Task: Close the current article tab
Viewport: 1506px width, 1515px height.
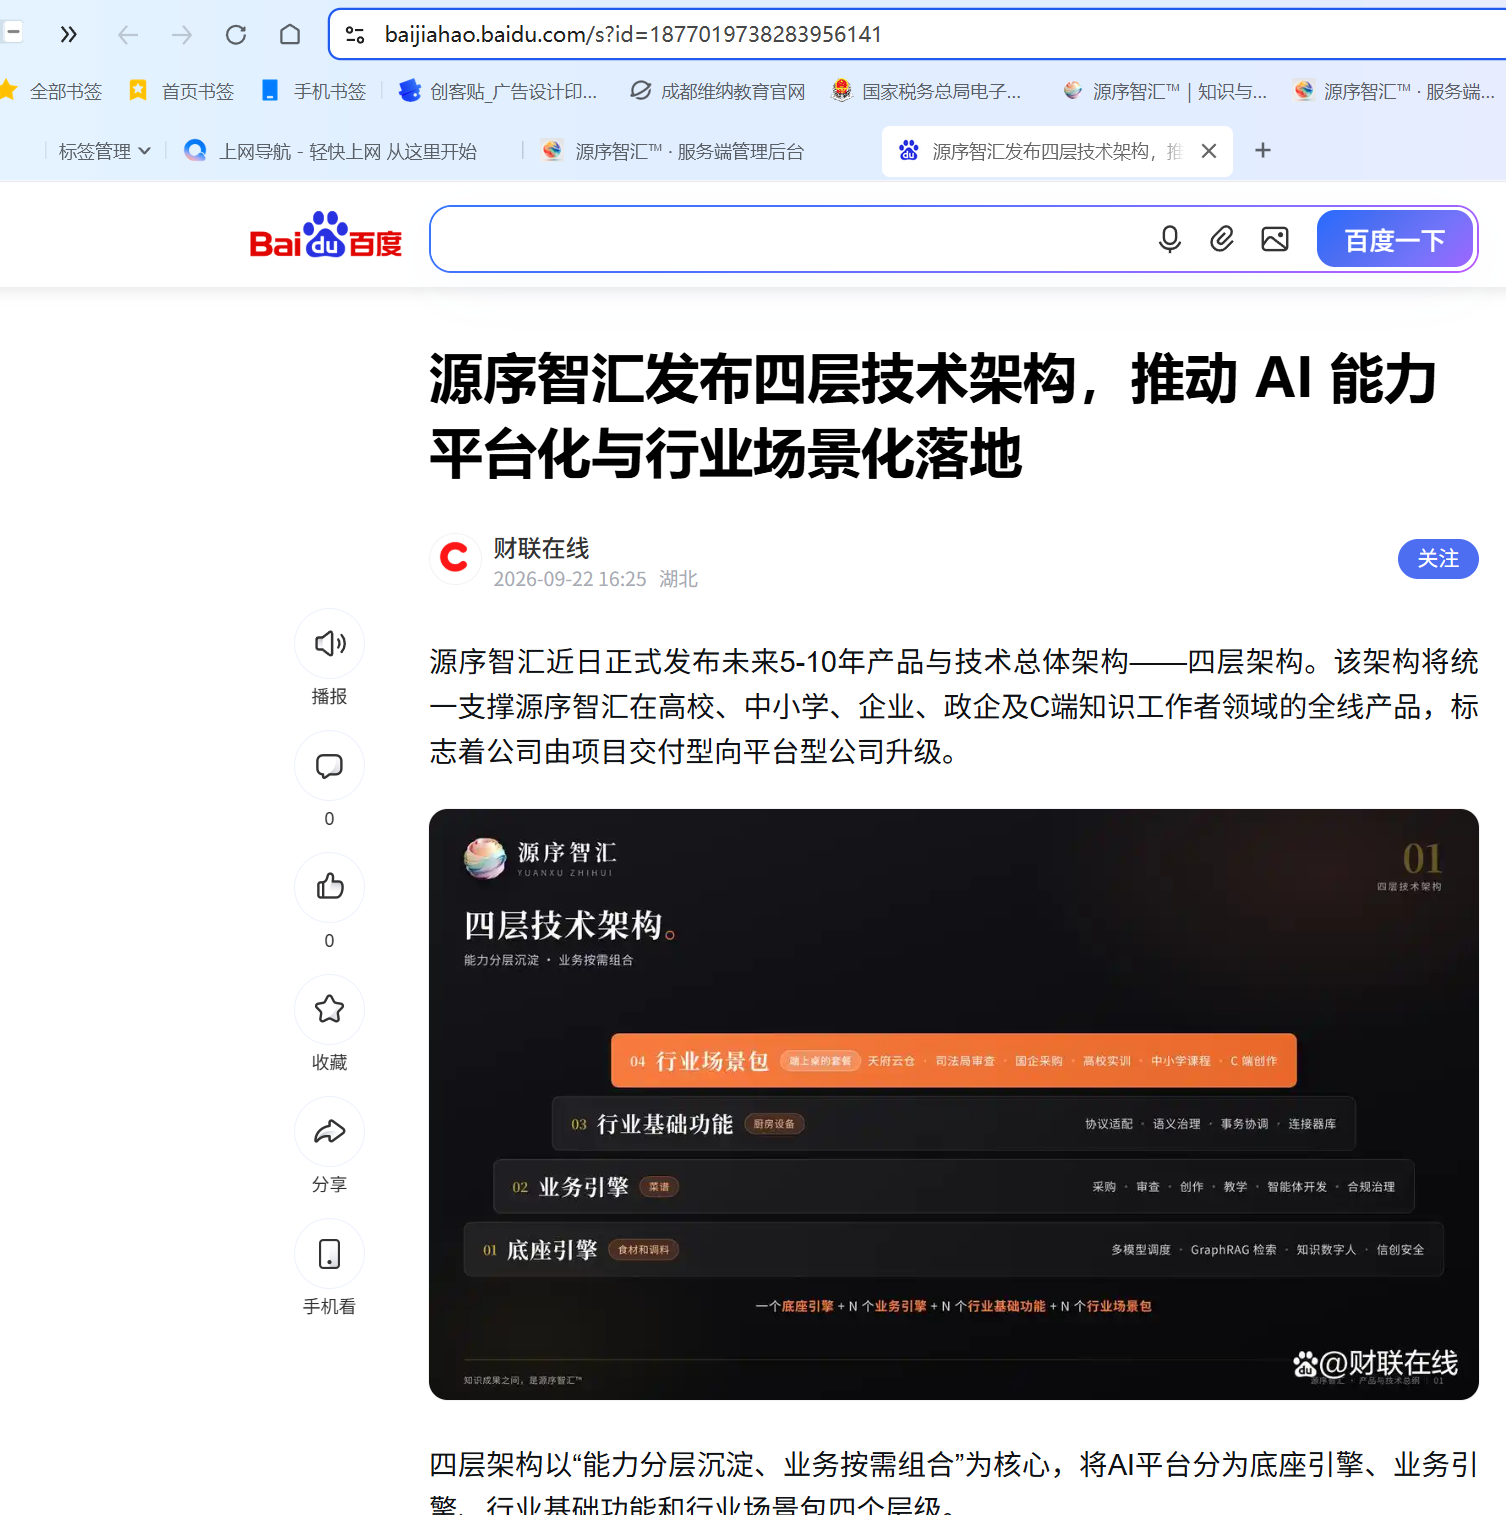Action: tap(1209, 151)
